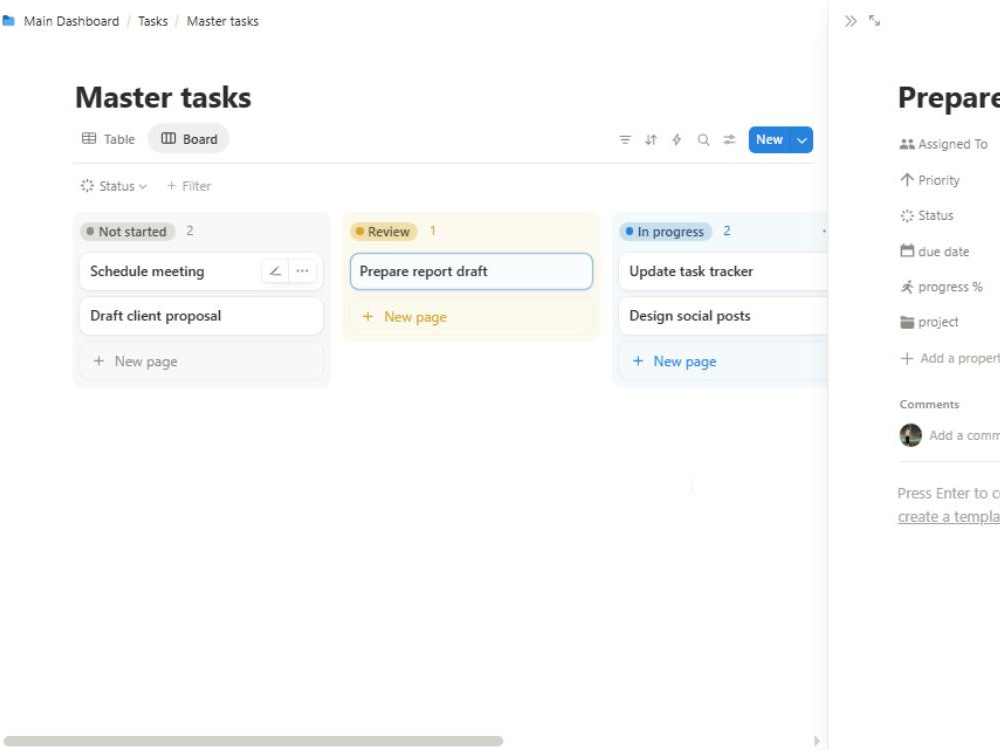Add a filter with + Filter

pos(189,186)
